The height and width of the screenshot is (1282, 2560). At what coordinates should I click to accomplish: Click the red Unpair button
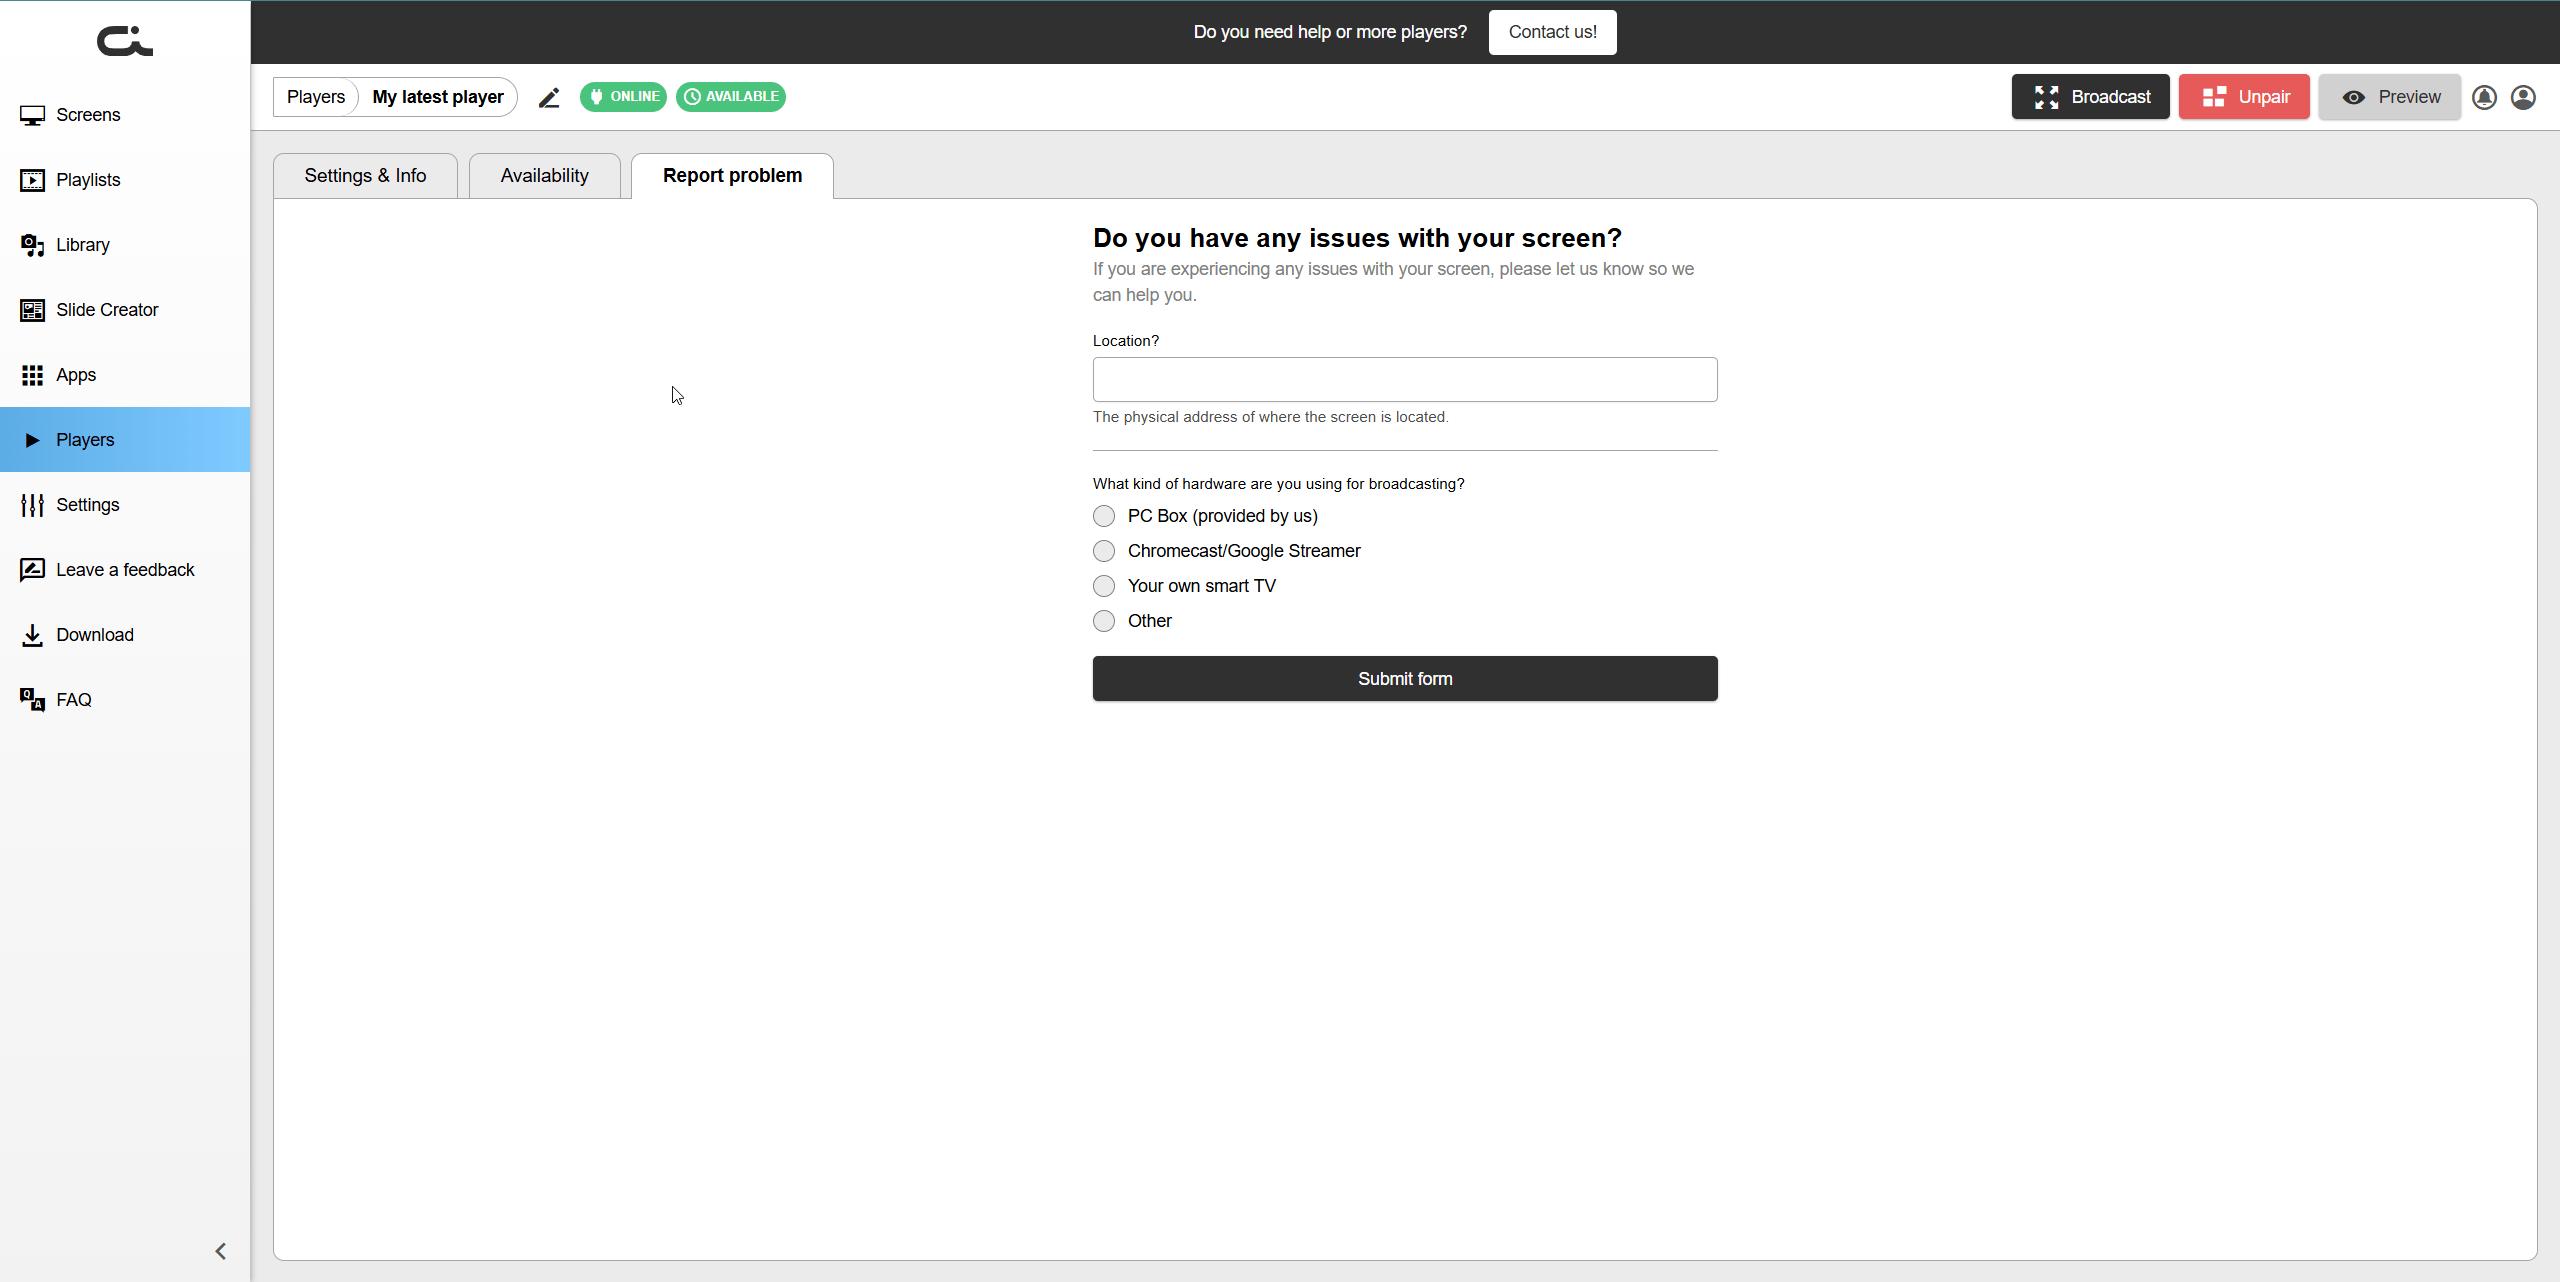tap(2244, 97)
